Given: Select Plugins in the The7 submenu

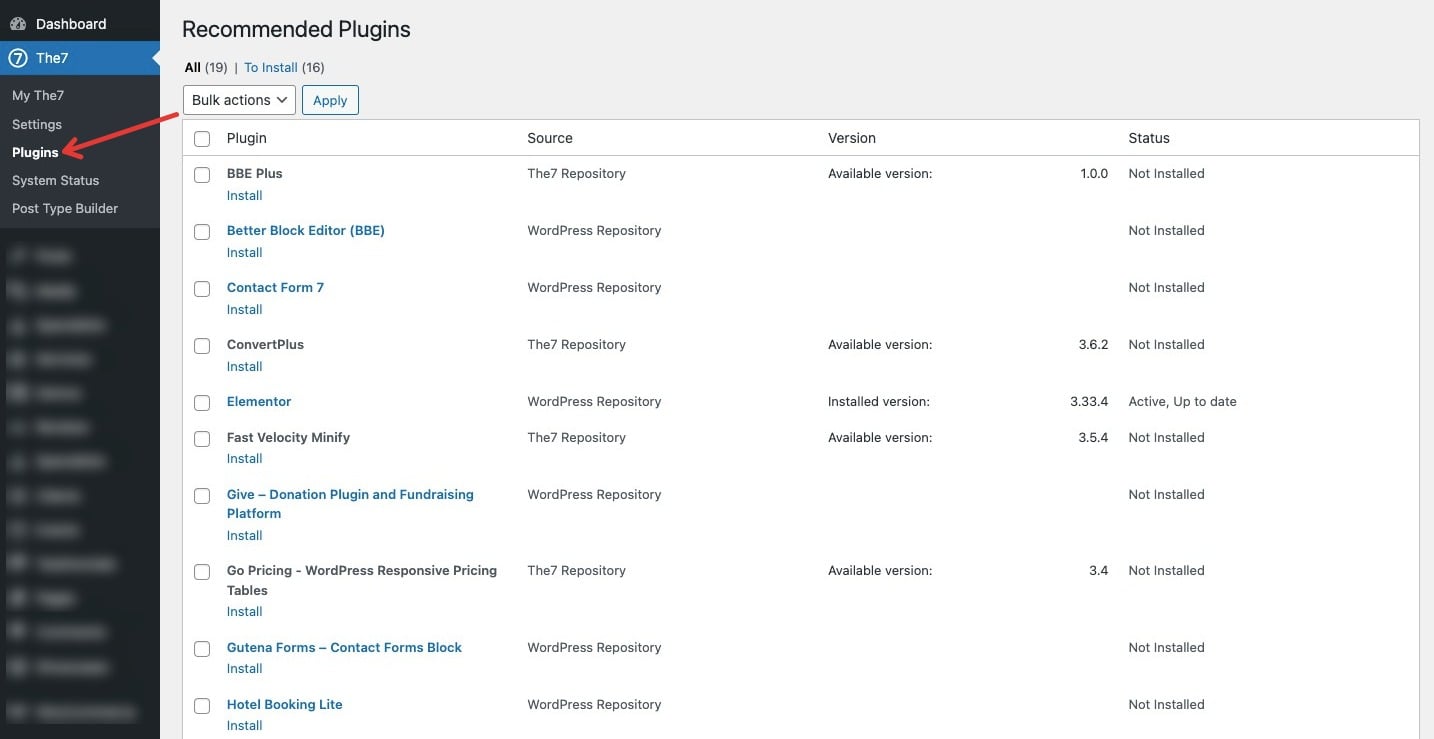Looking at the screenshot, I should point(35,153).
